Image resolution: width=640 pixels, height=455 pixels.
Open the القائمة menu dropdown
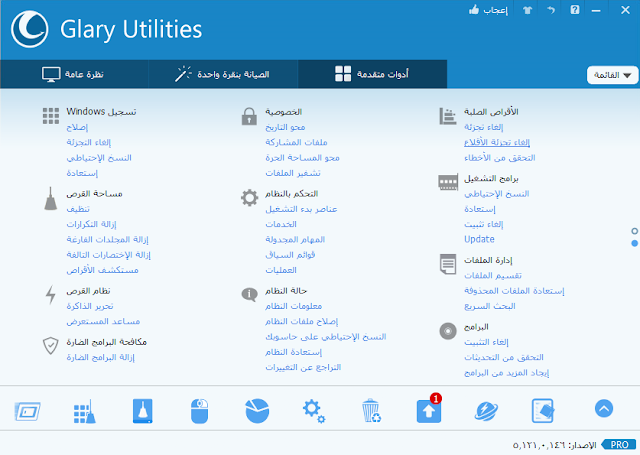coord(612,75)
